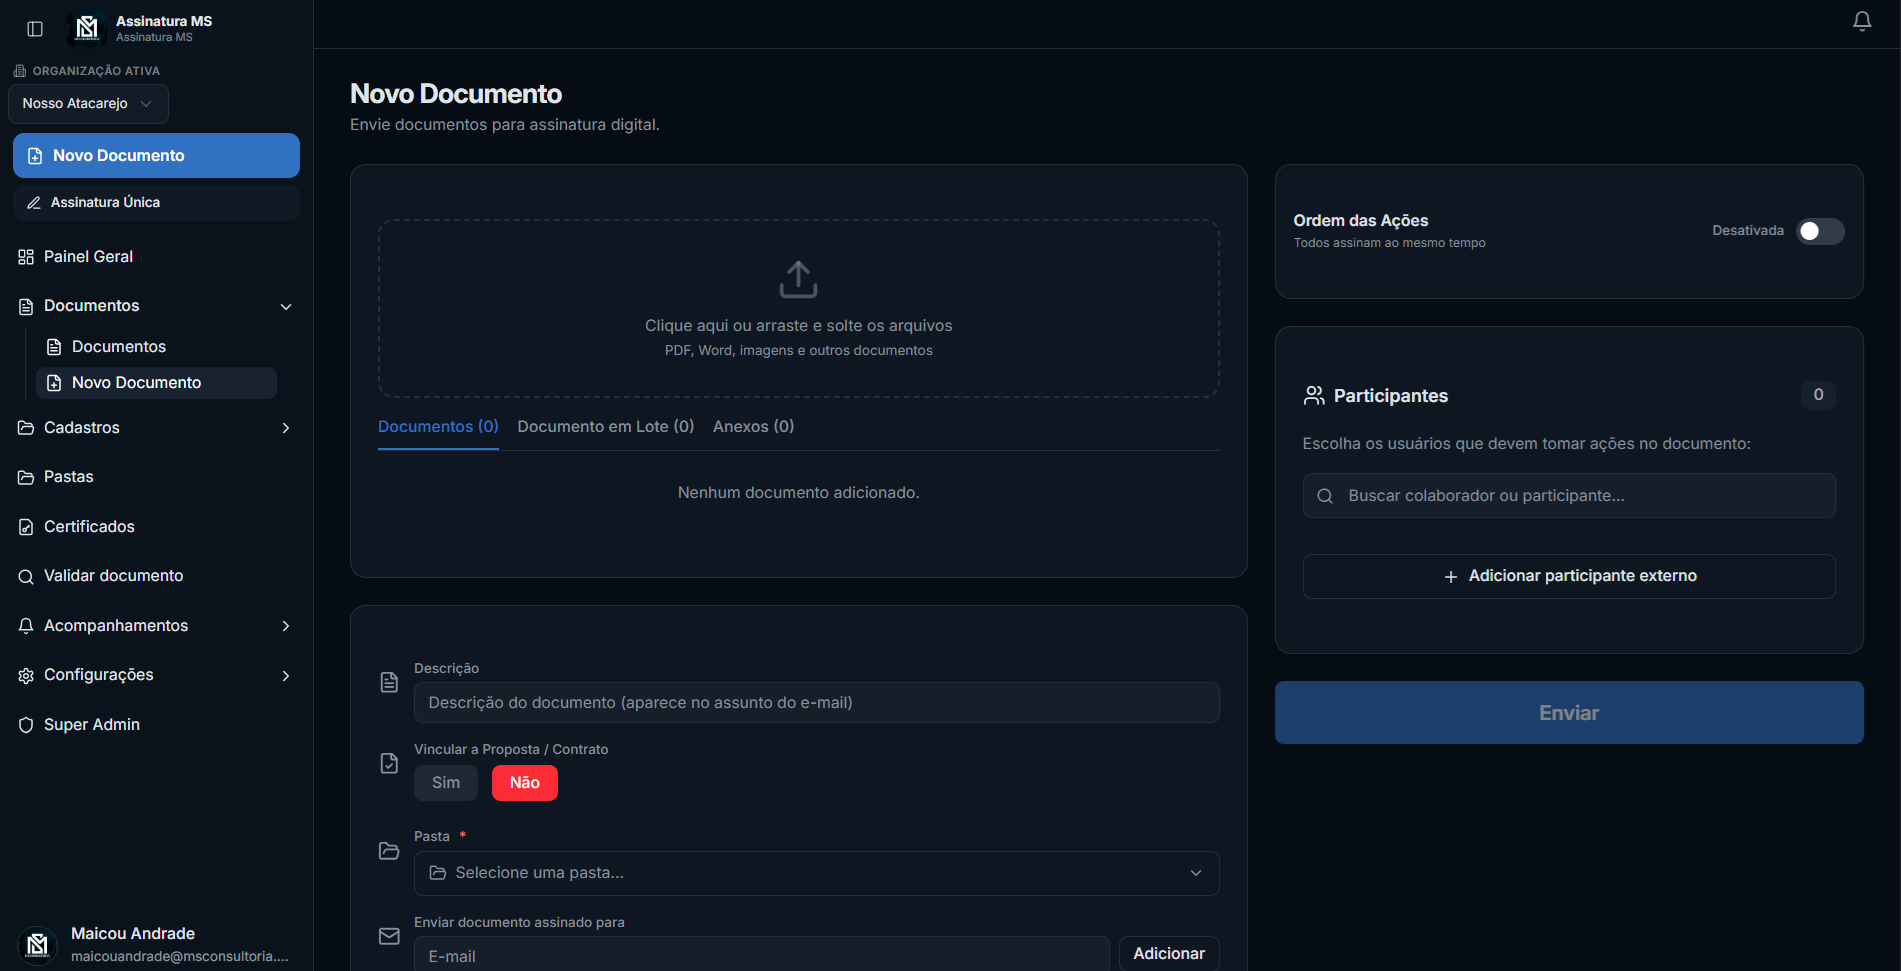Click the organization building icon
Viewport: 1901px width, 971px height.
[20, 71]
